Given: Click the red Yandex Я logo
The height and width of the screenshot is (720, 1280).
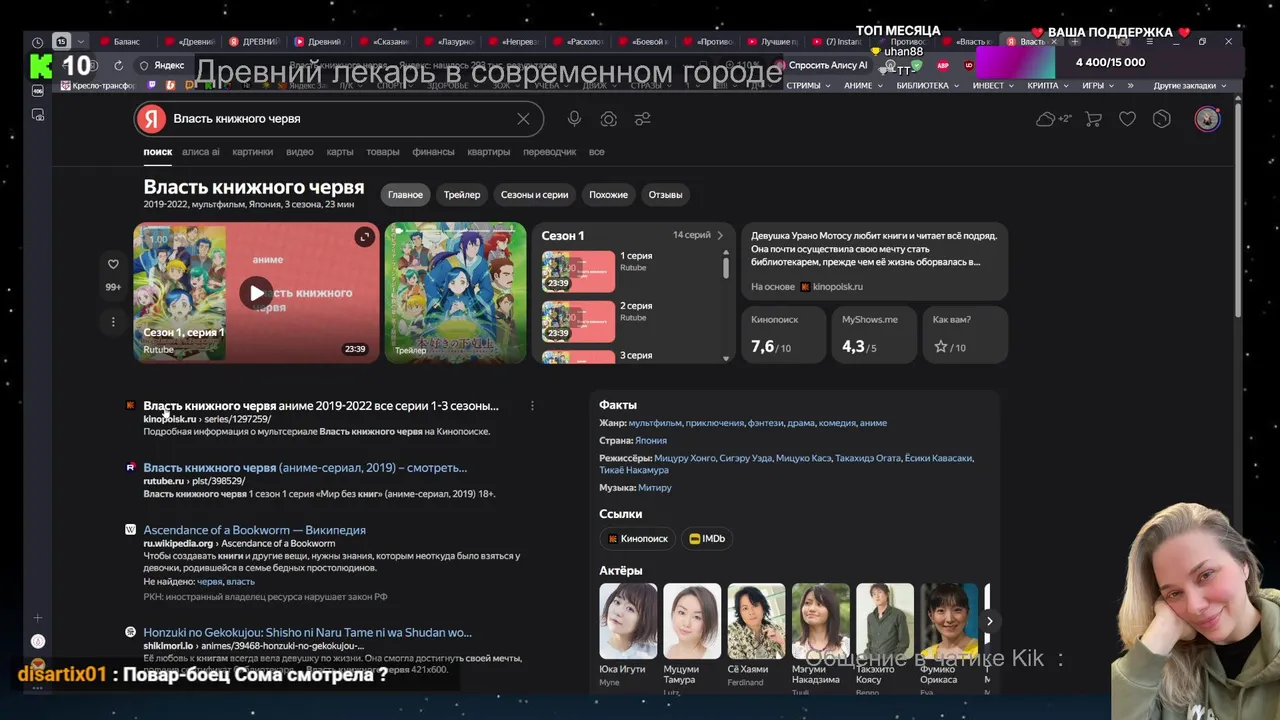Looking at the screenshot, I should click(151, 118).
